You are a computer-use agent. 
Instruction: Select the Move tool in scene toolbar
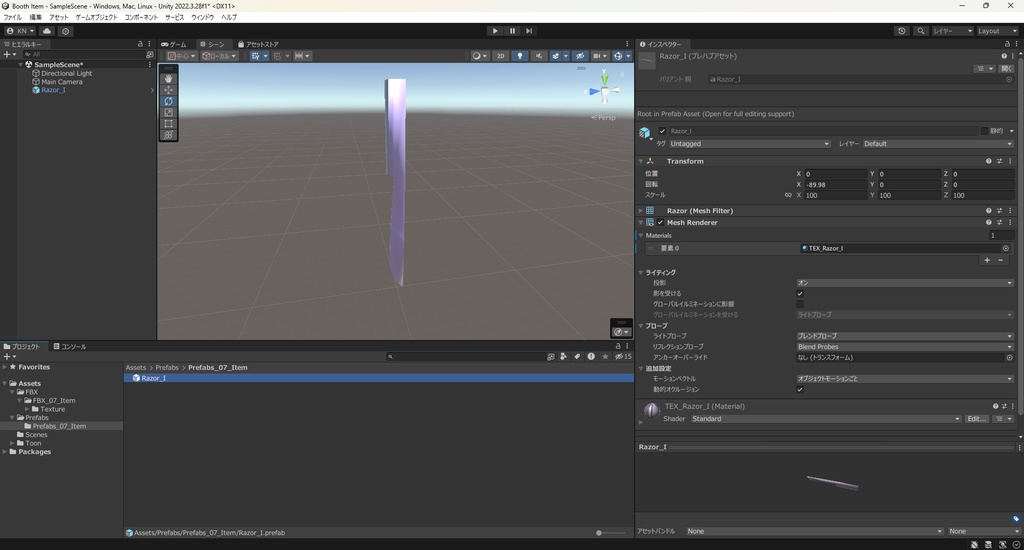click(168, 90)
